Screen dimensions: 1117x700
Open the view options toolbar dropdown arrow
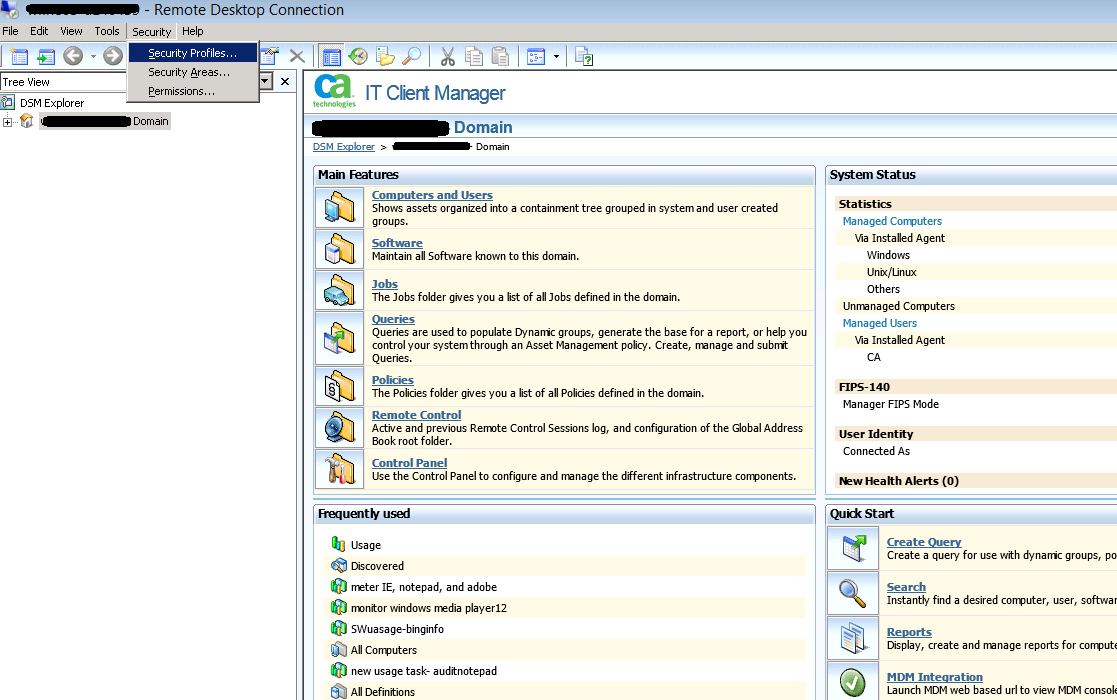(x=556, y=57)
